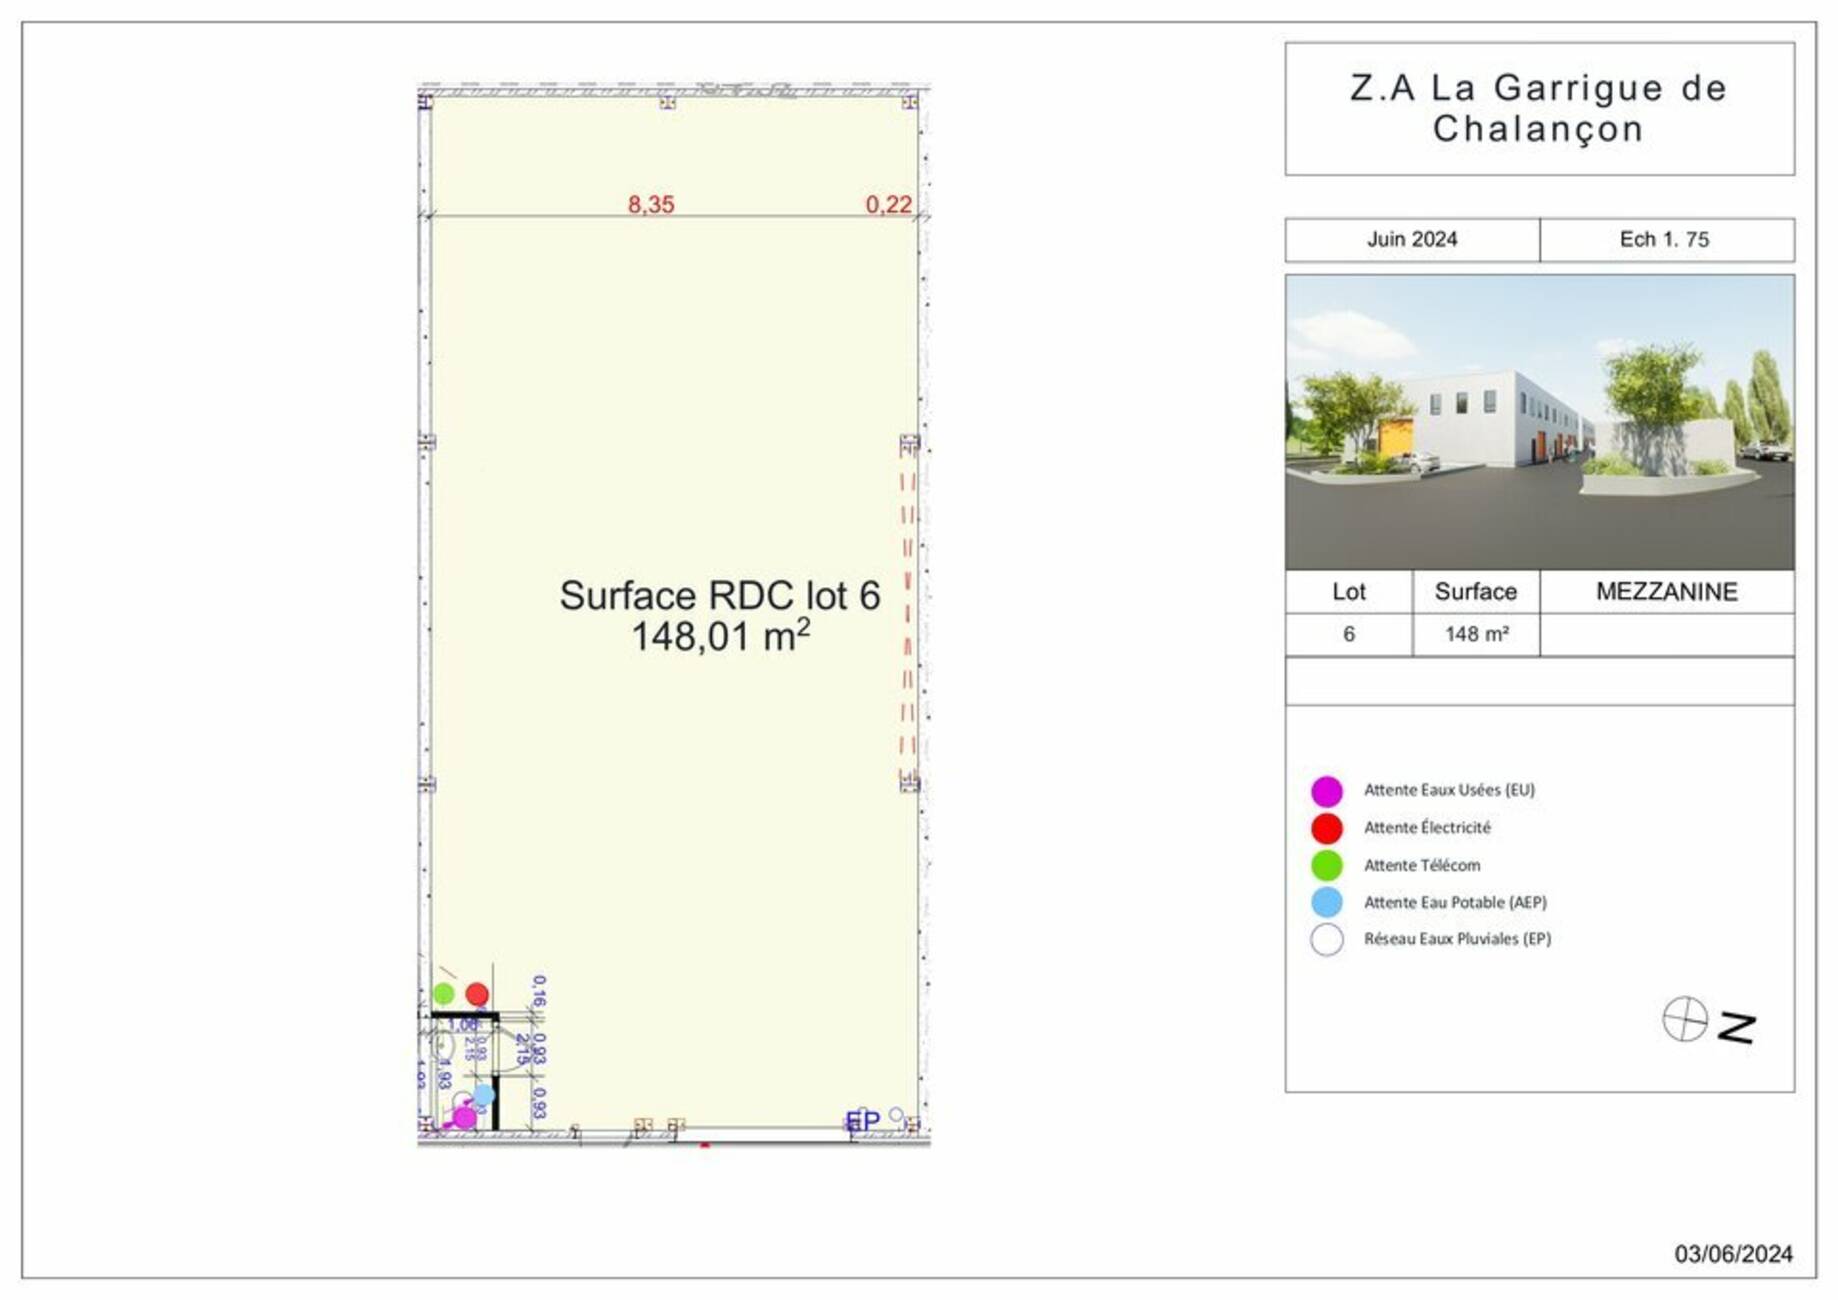Screen dimensions: 1838x1300
Task: Click the building rendering image
Action: pos(1539,422)
